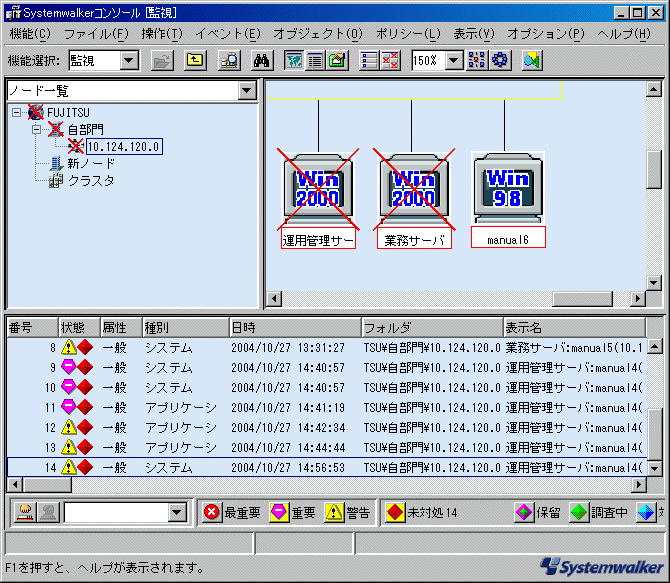Screen dimensions: 670x583
Task: Click the manual6 Win98 node icon
Action: click(508, 188)
